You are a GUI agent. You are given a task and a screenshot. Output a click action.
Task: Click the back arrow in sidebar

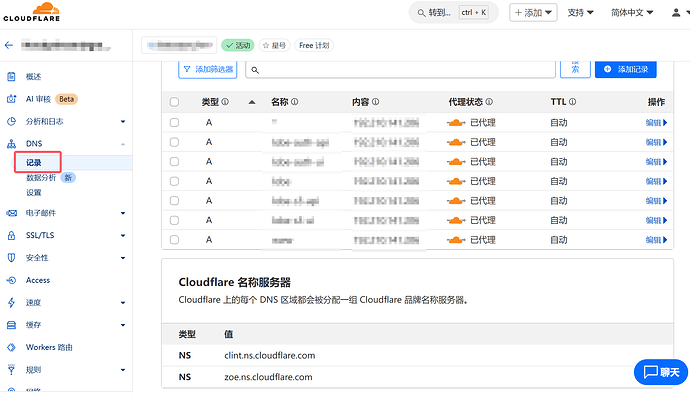point(9,45)
